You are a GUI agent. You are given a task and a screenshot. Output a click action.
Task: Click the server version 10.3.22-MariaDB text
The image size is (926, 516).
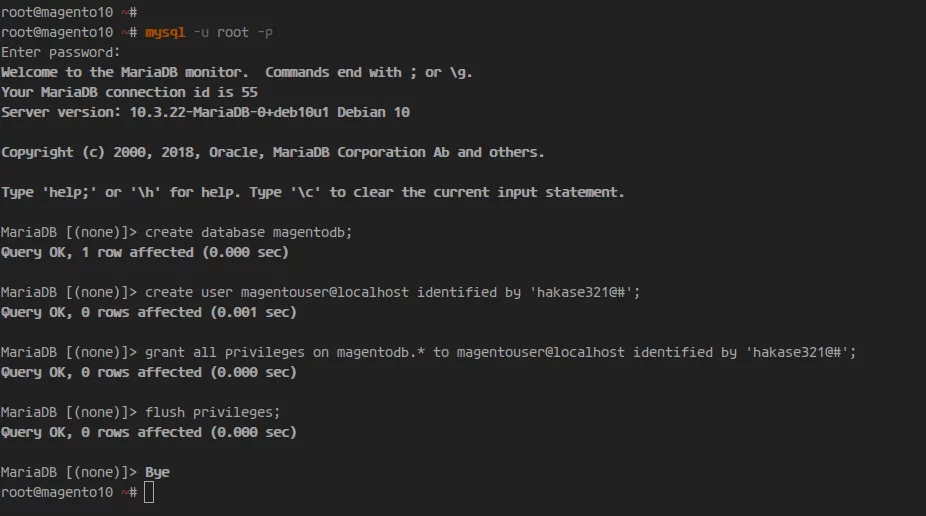[x=229, y=112]
